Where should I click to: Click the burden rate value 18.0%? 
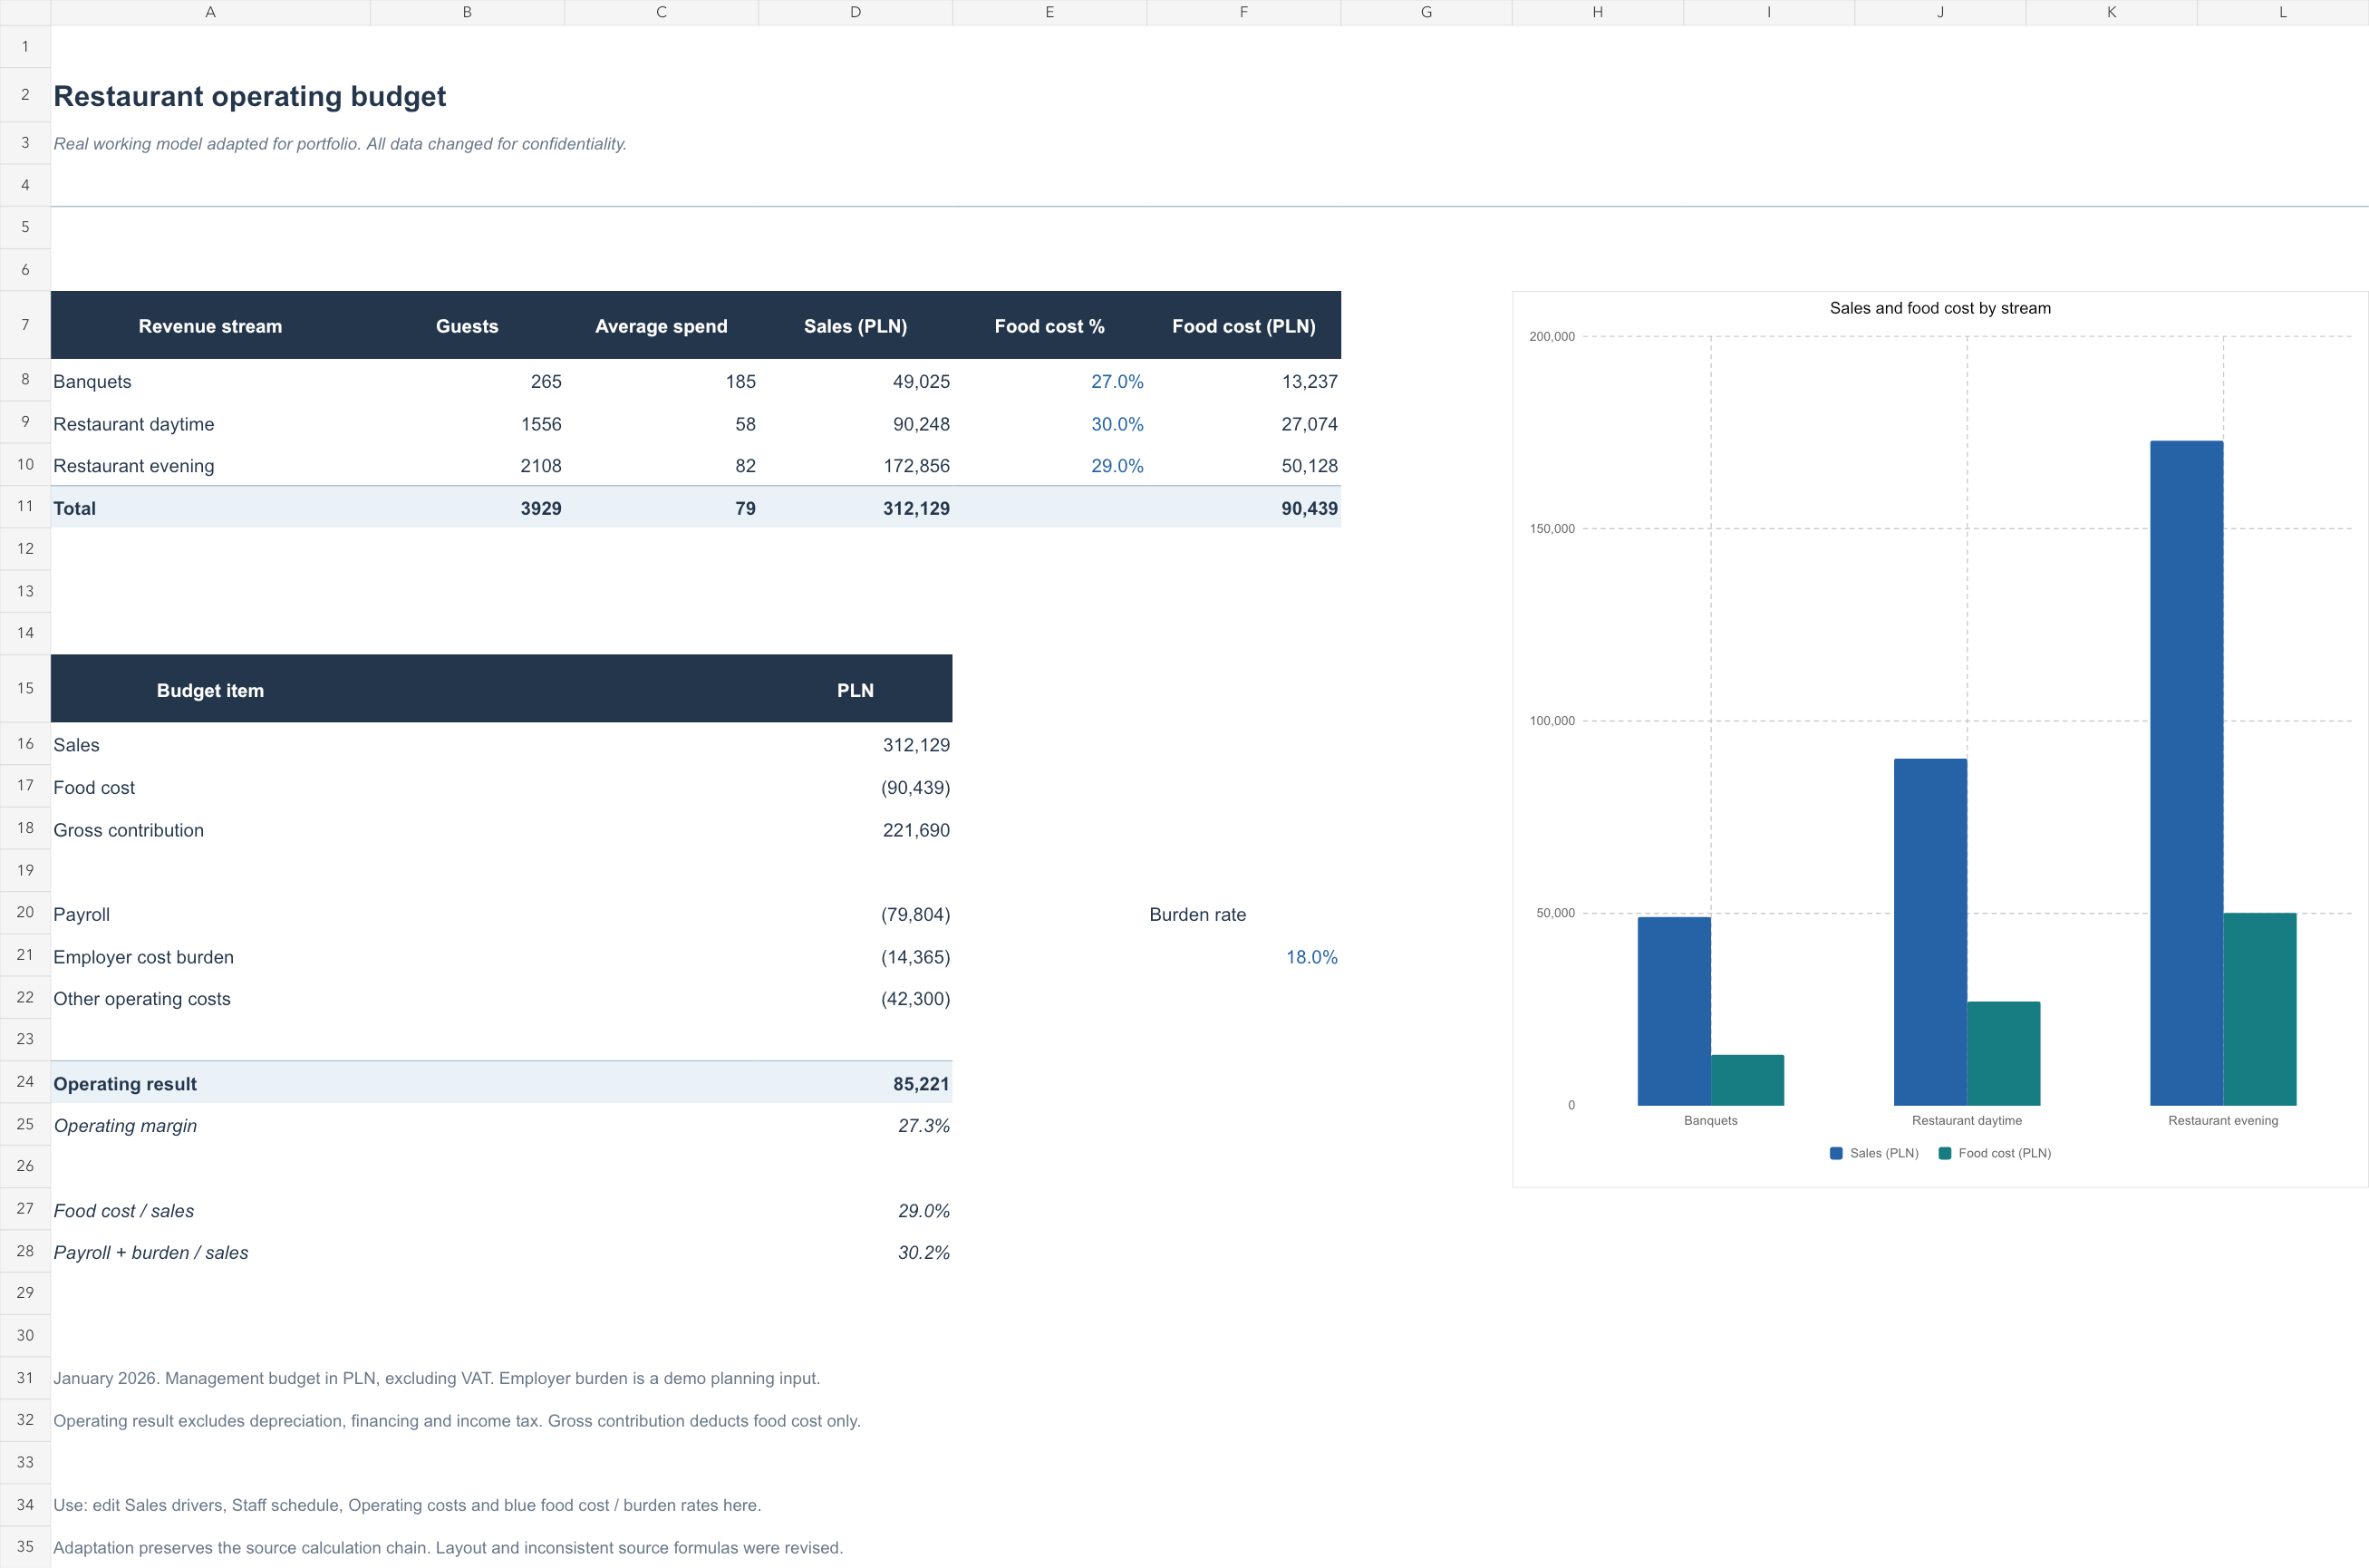pos(1311,957)
